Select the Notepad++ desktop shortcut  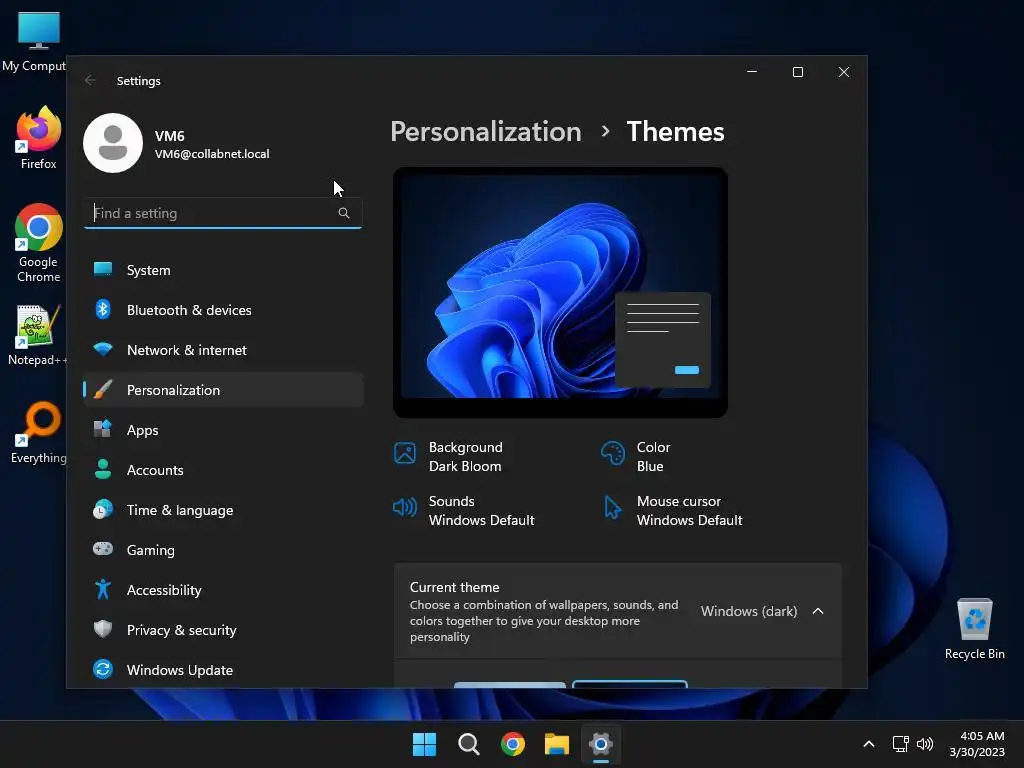point(37,335)
